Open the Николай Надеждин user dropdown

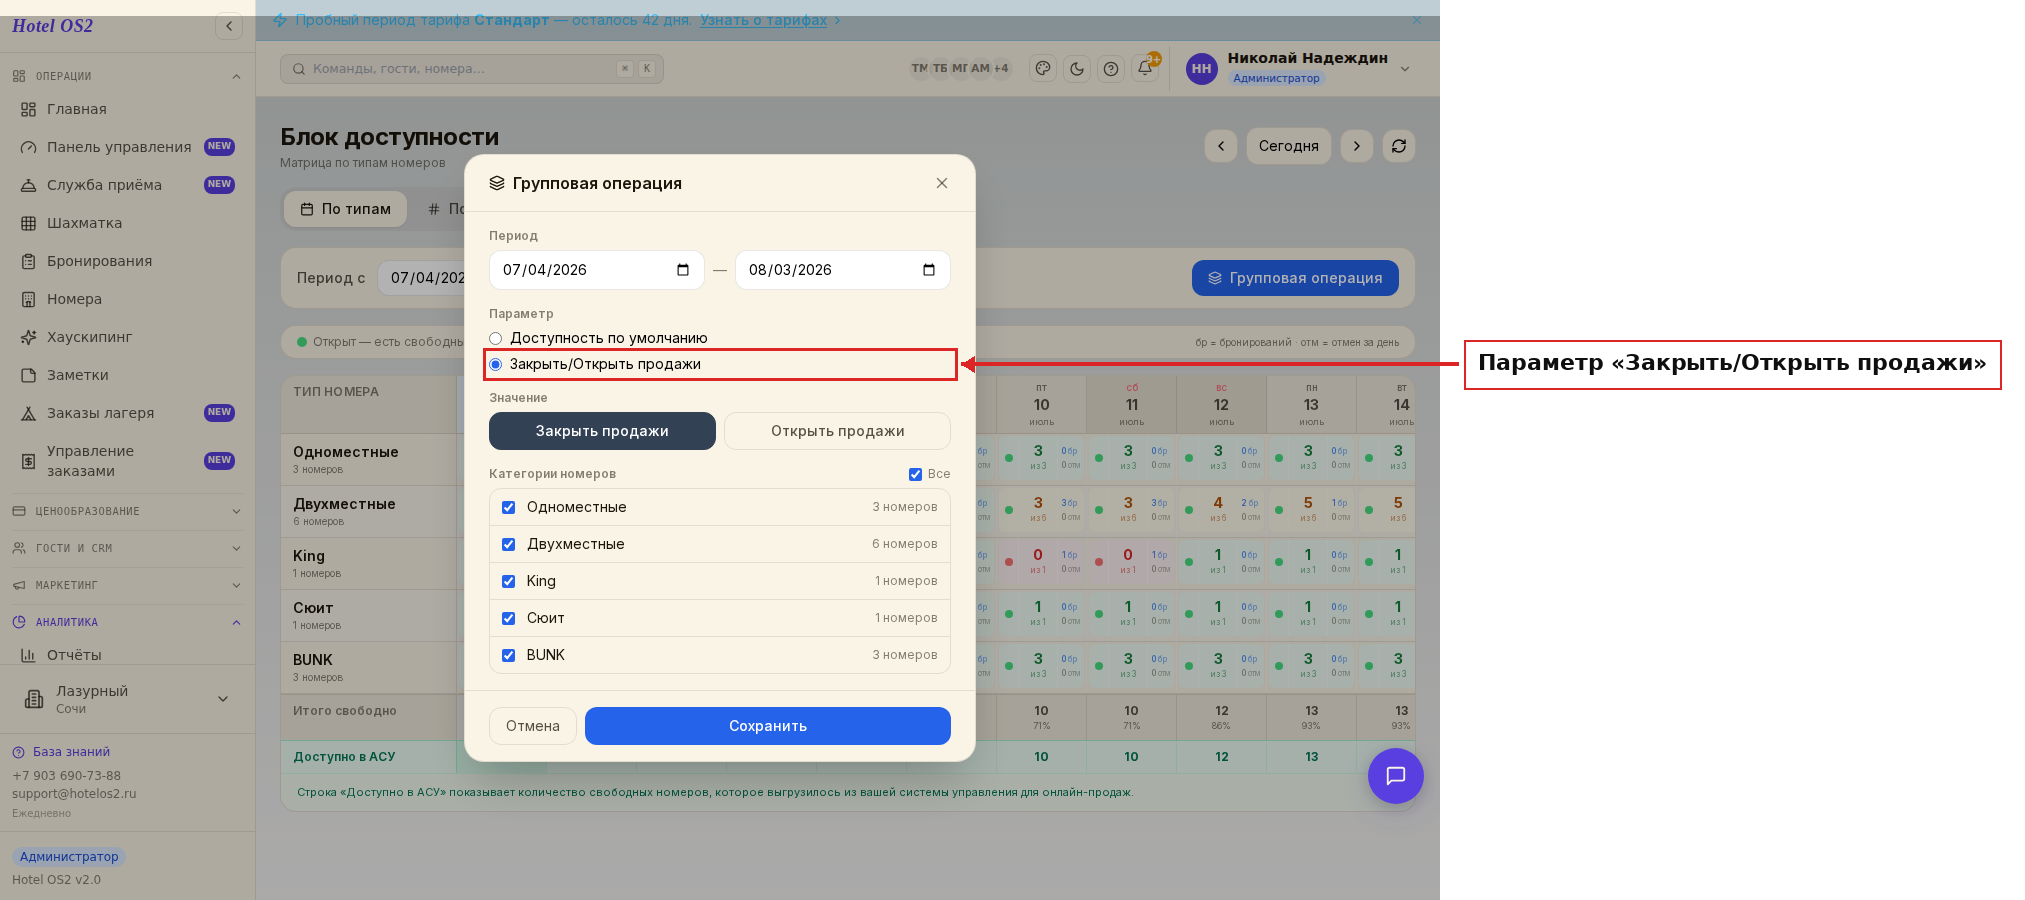coord(1404,69)
